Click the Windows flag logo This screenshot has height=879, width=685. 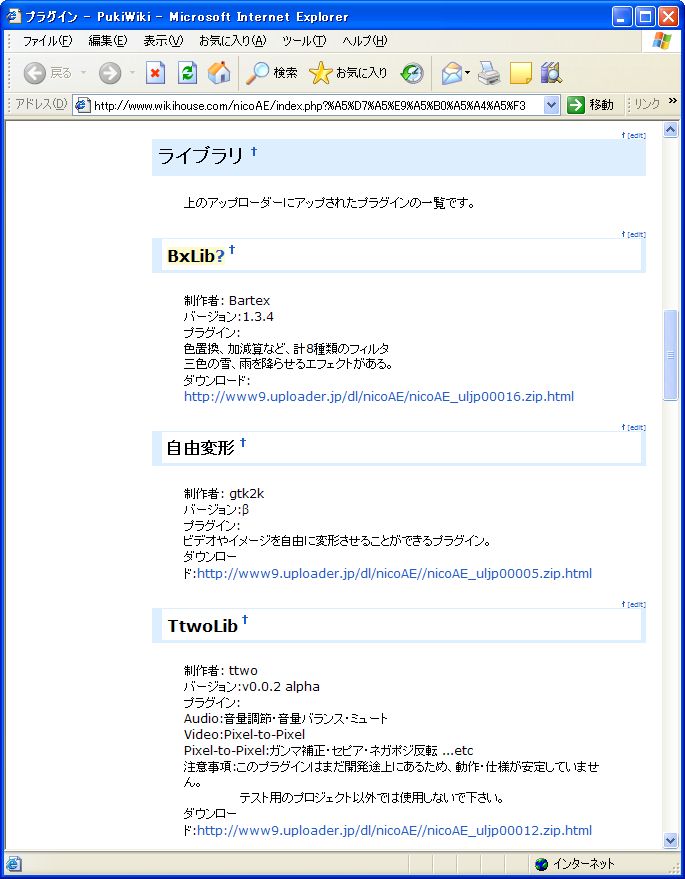[661, 41]
